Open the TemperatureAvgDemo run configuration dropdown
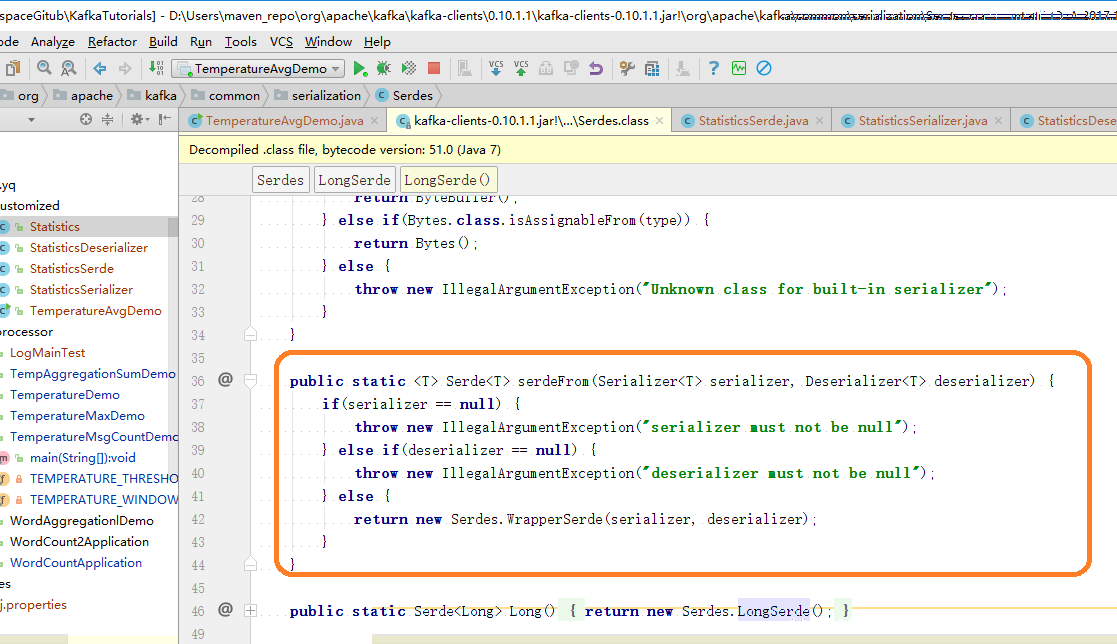Viewport: 1117px width, 644px height. [x=259, y=68]
